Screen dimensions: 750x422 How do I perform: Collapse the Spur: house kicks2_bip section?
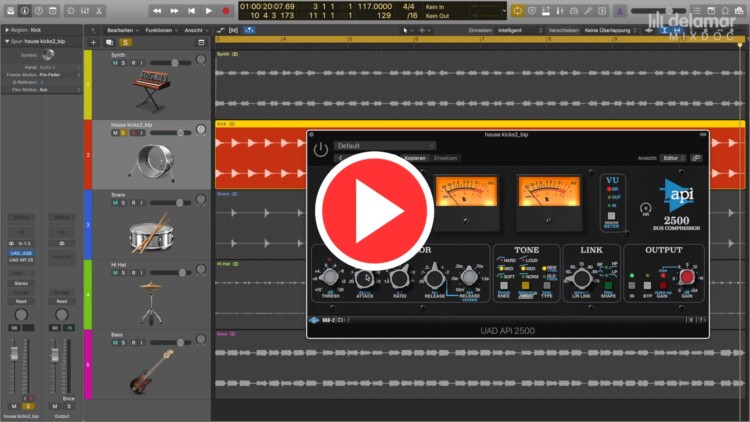7,42
